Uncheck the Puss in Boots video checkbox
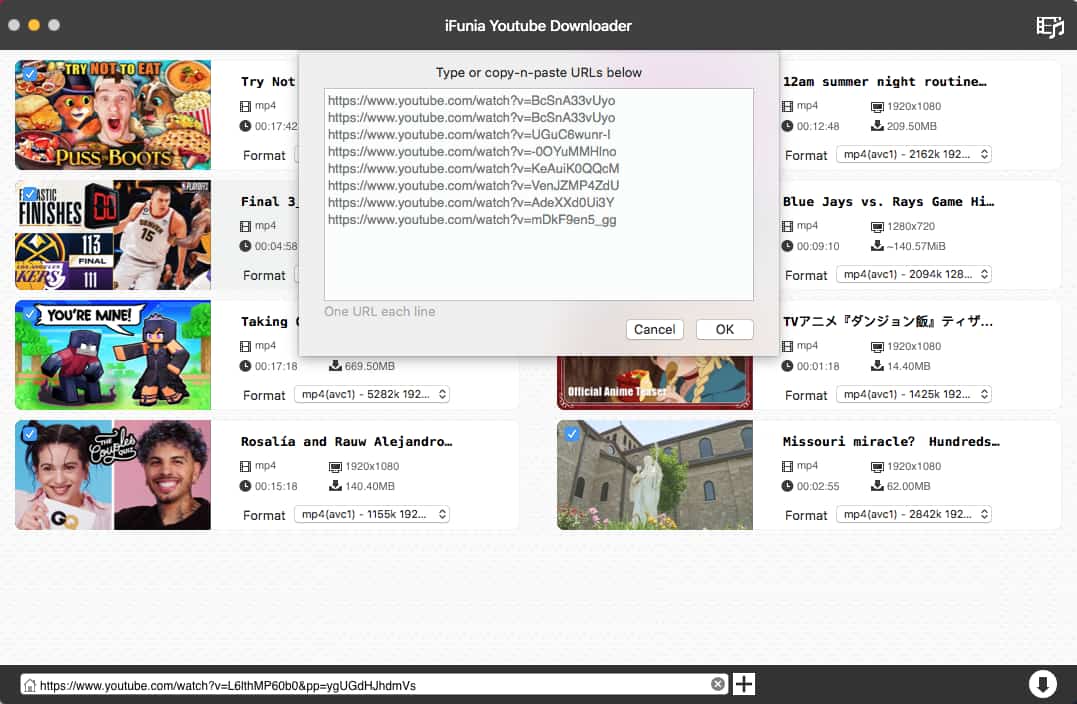This screenshot has width=1077, height=704. coord(30,74)
